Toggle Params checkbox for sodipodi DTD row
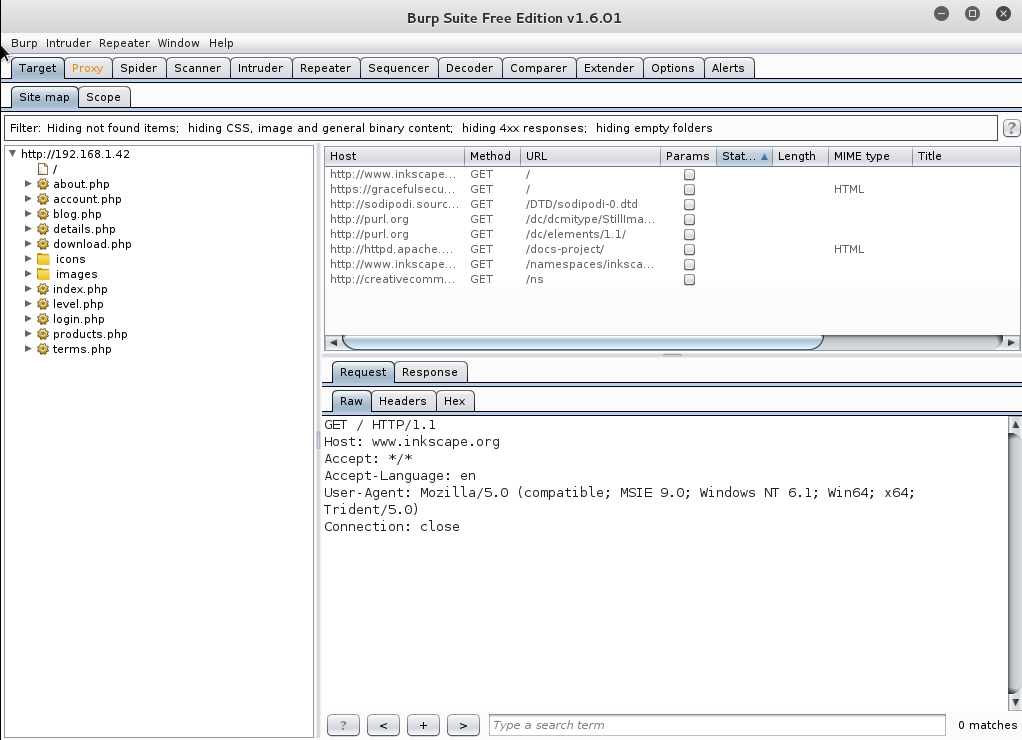This screenshot has height=740, width=1022. 689,204
